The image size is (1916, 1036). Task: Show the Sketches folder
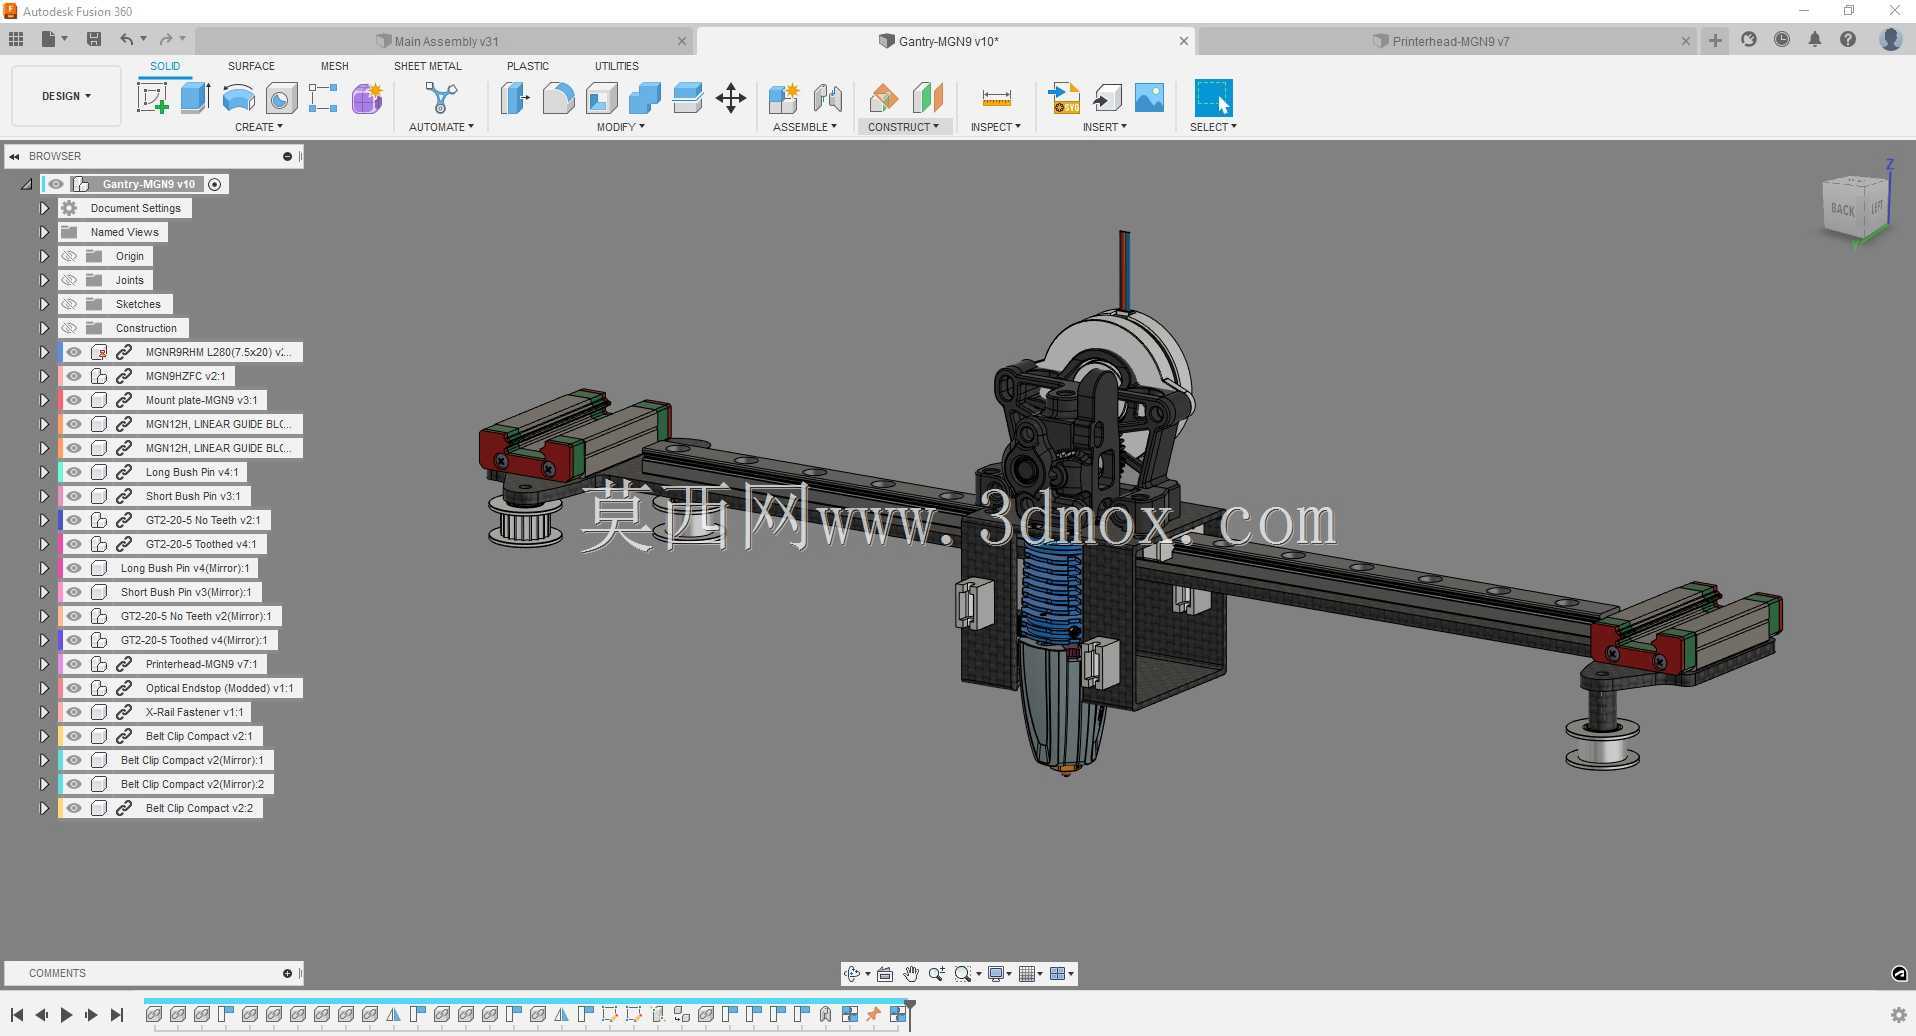(x=69, y=304)
